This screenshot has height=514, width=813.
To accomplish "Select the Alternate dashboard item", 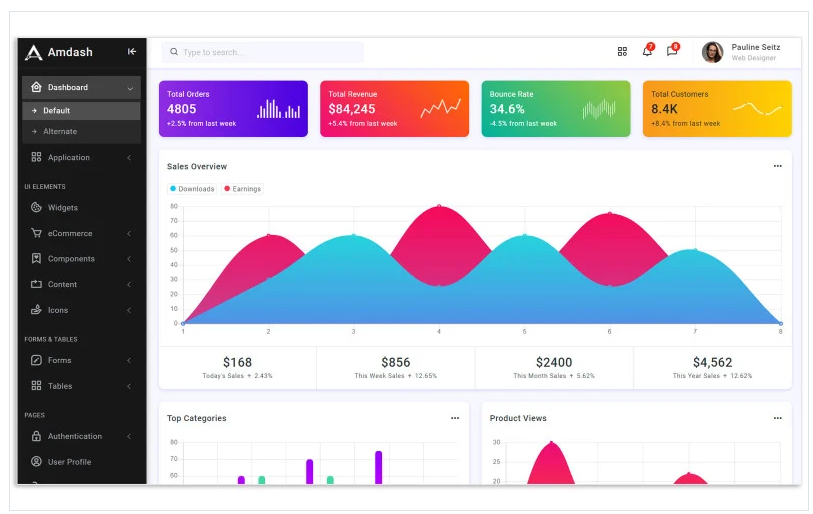I will tap(60, 131).
